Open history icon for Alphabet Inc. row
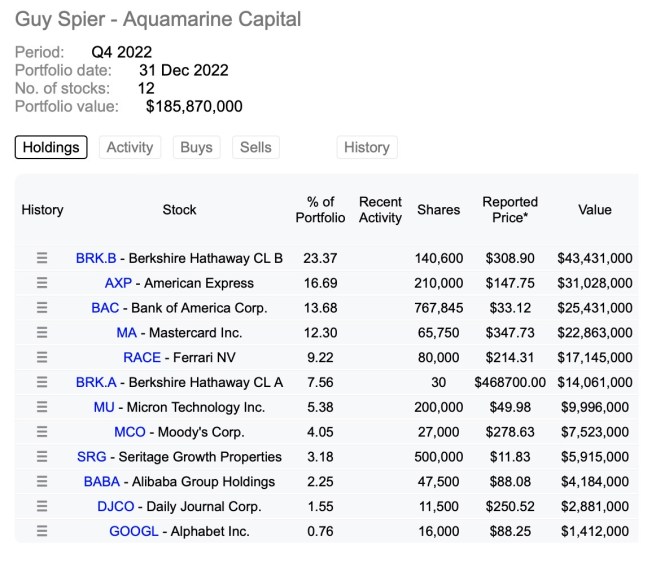The height and width of the screenshot is (563, 656). [x=42, y=531]
